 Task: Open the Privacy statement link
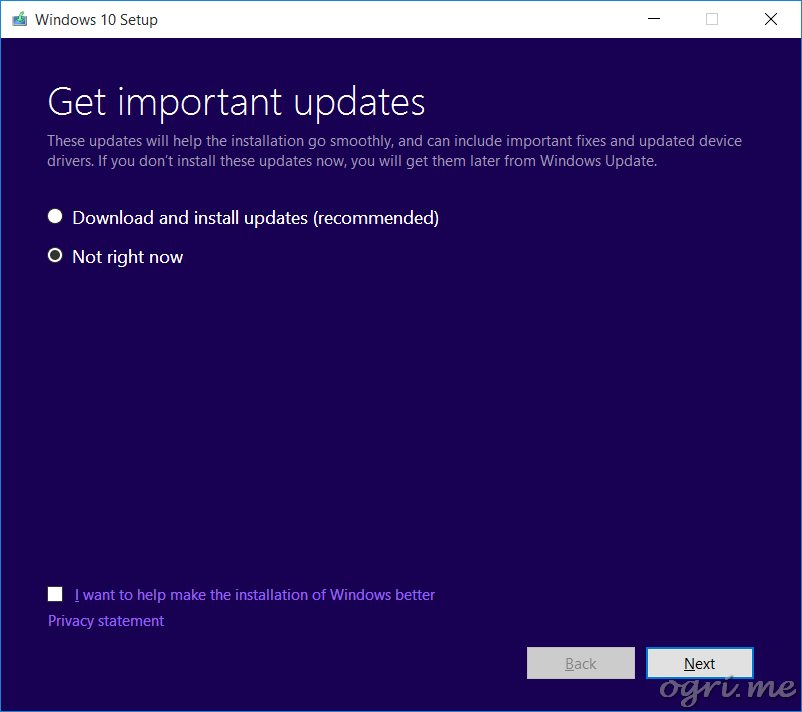click(x=106, y=621)
